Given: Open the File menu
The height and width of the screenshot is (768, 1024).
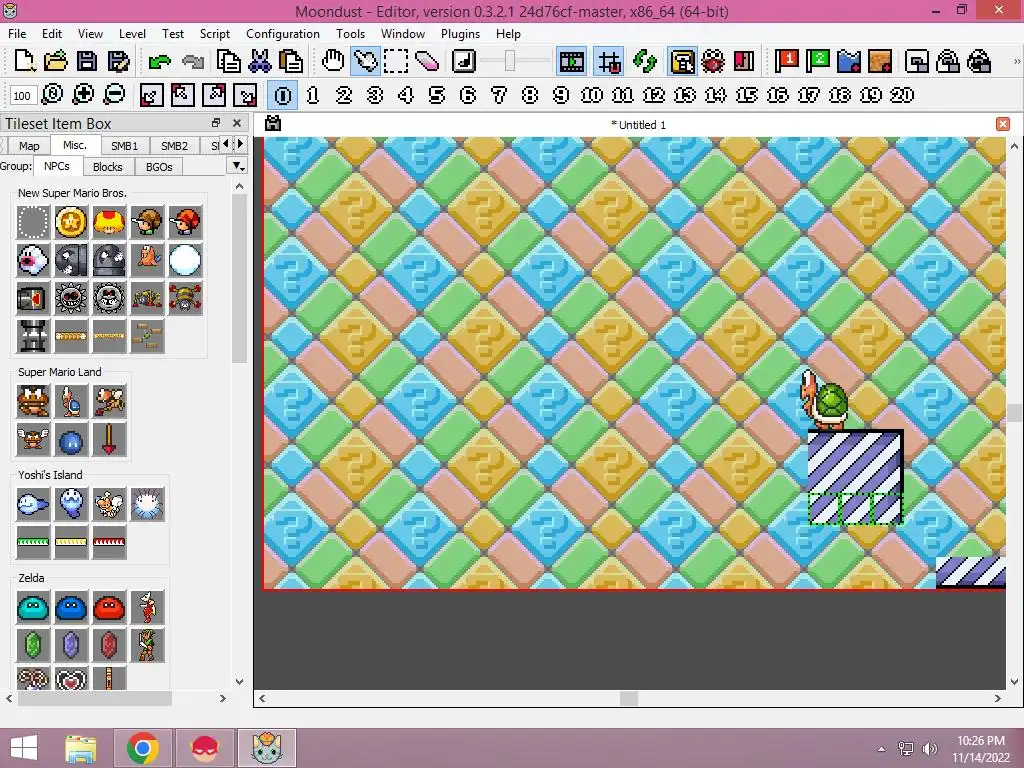Looking at the screenshot, I should pos(17,33).
